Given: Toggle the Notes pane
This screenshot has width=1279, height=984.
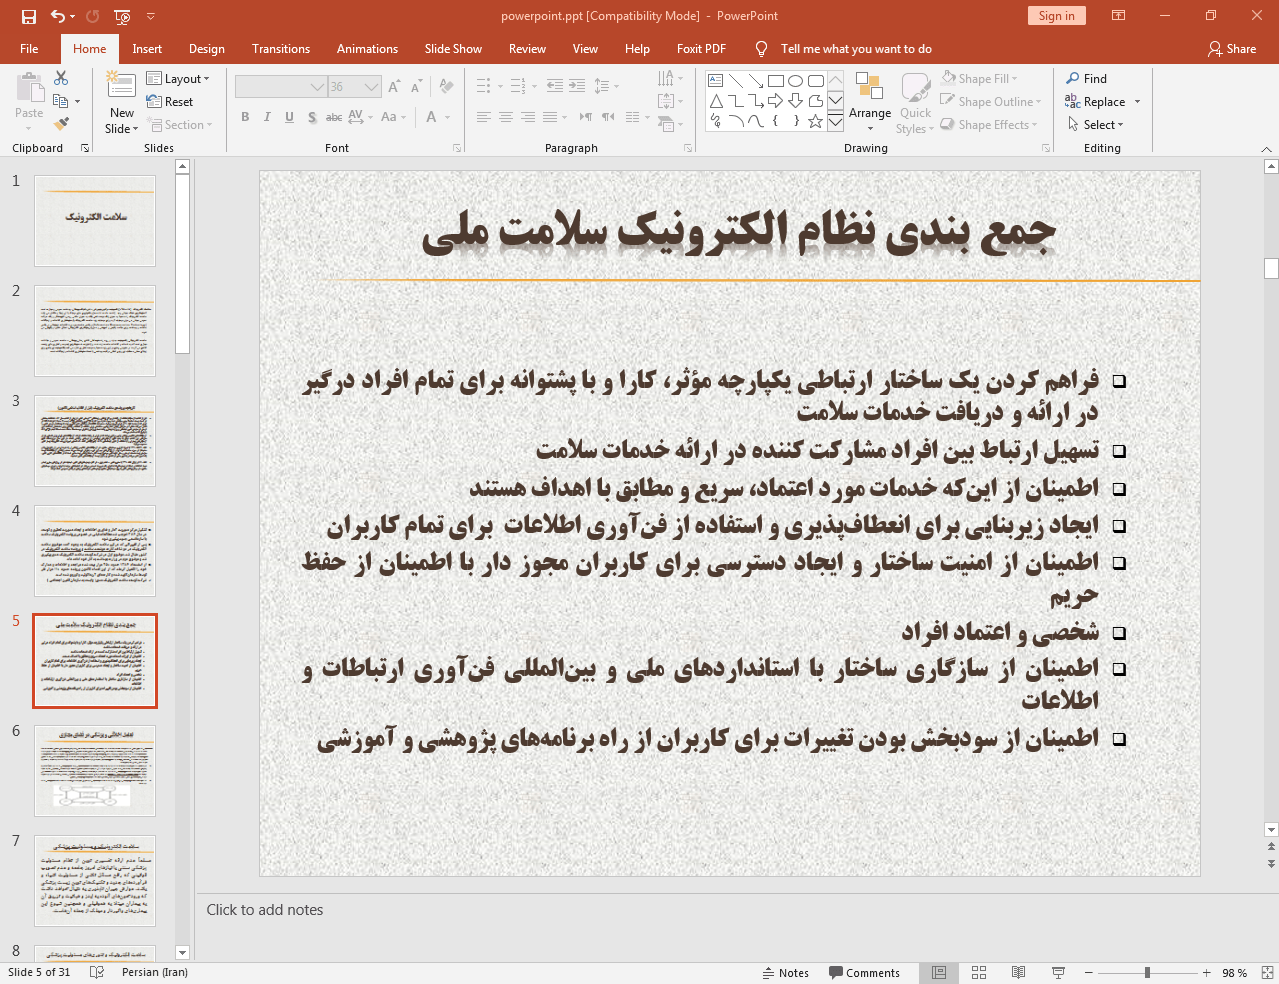Looking at the screenshot, I should coord(785,973).
